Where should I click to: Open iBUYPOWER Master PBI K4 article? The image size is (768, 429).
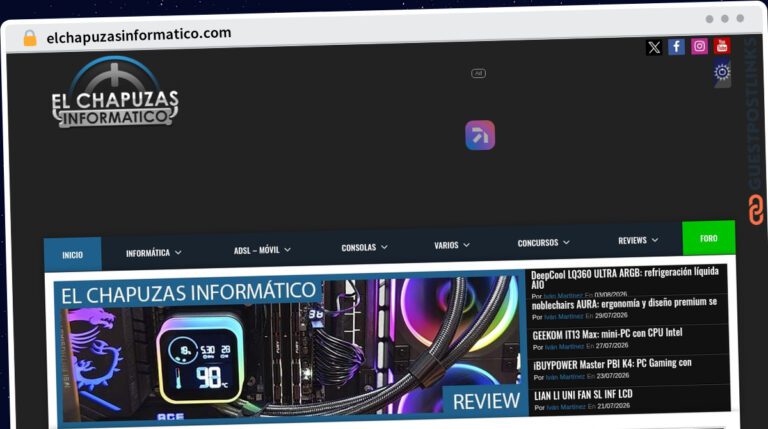612,364
